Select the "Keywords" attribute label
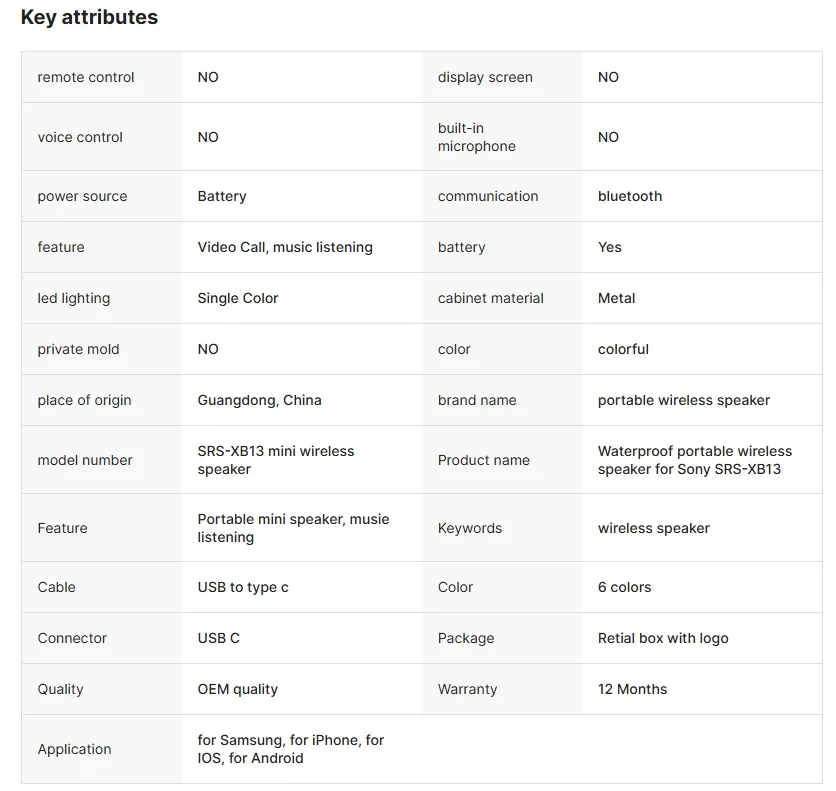This screenshot has height=791, width=836. (x=470, y=528)
